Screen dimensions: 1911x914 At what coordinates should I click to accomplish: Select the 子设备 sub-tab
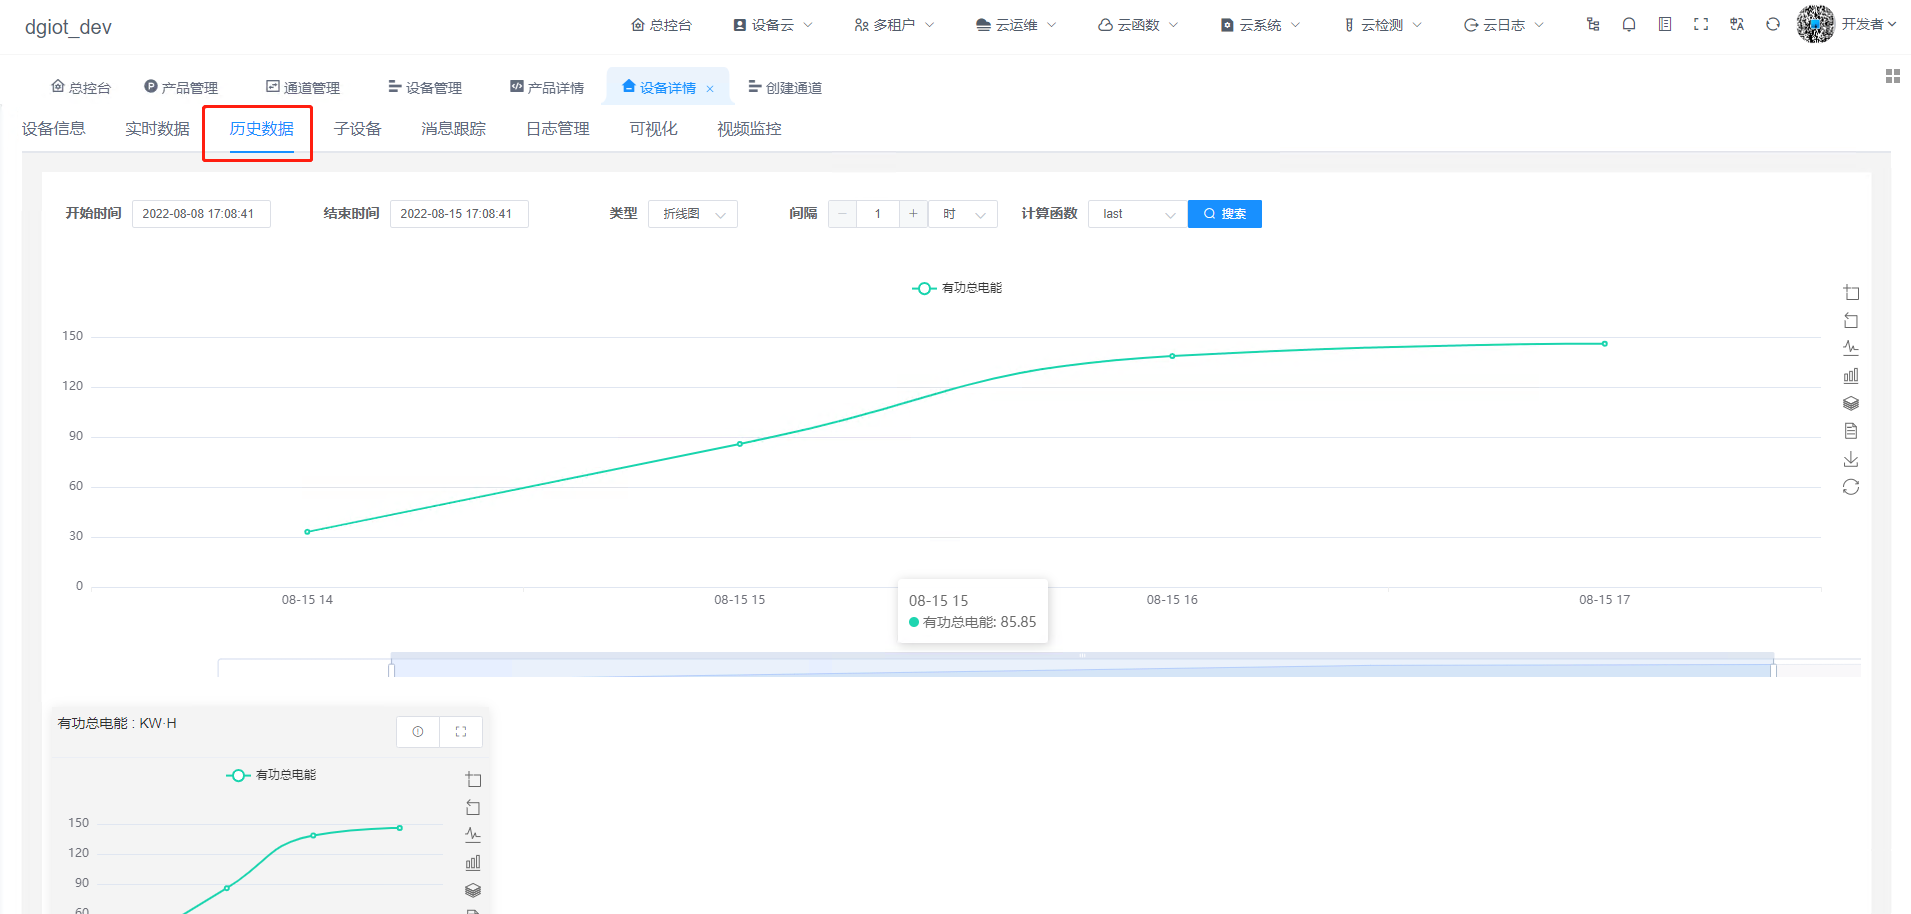tap(357, 129)
